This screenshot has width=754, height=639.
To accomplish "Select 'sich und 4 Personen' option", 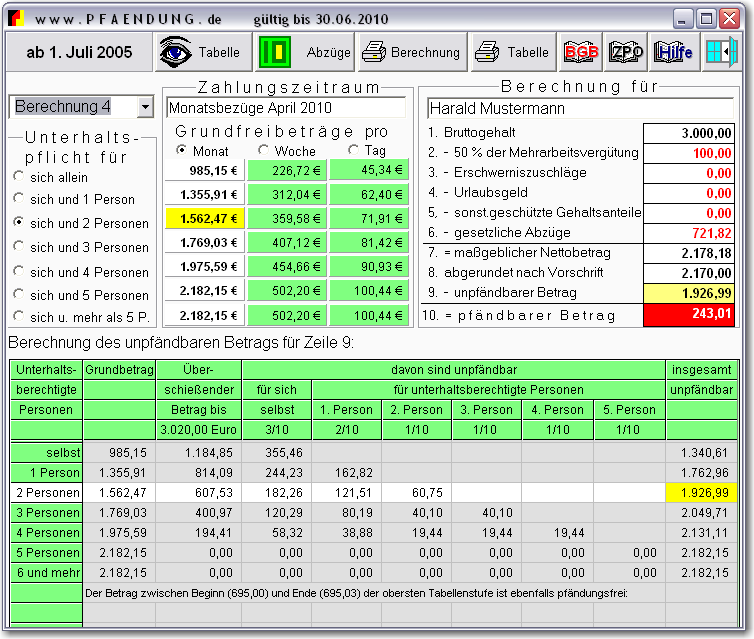I will [x=18, y=271].
